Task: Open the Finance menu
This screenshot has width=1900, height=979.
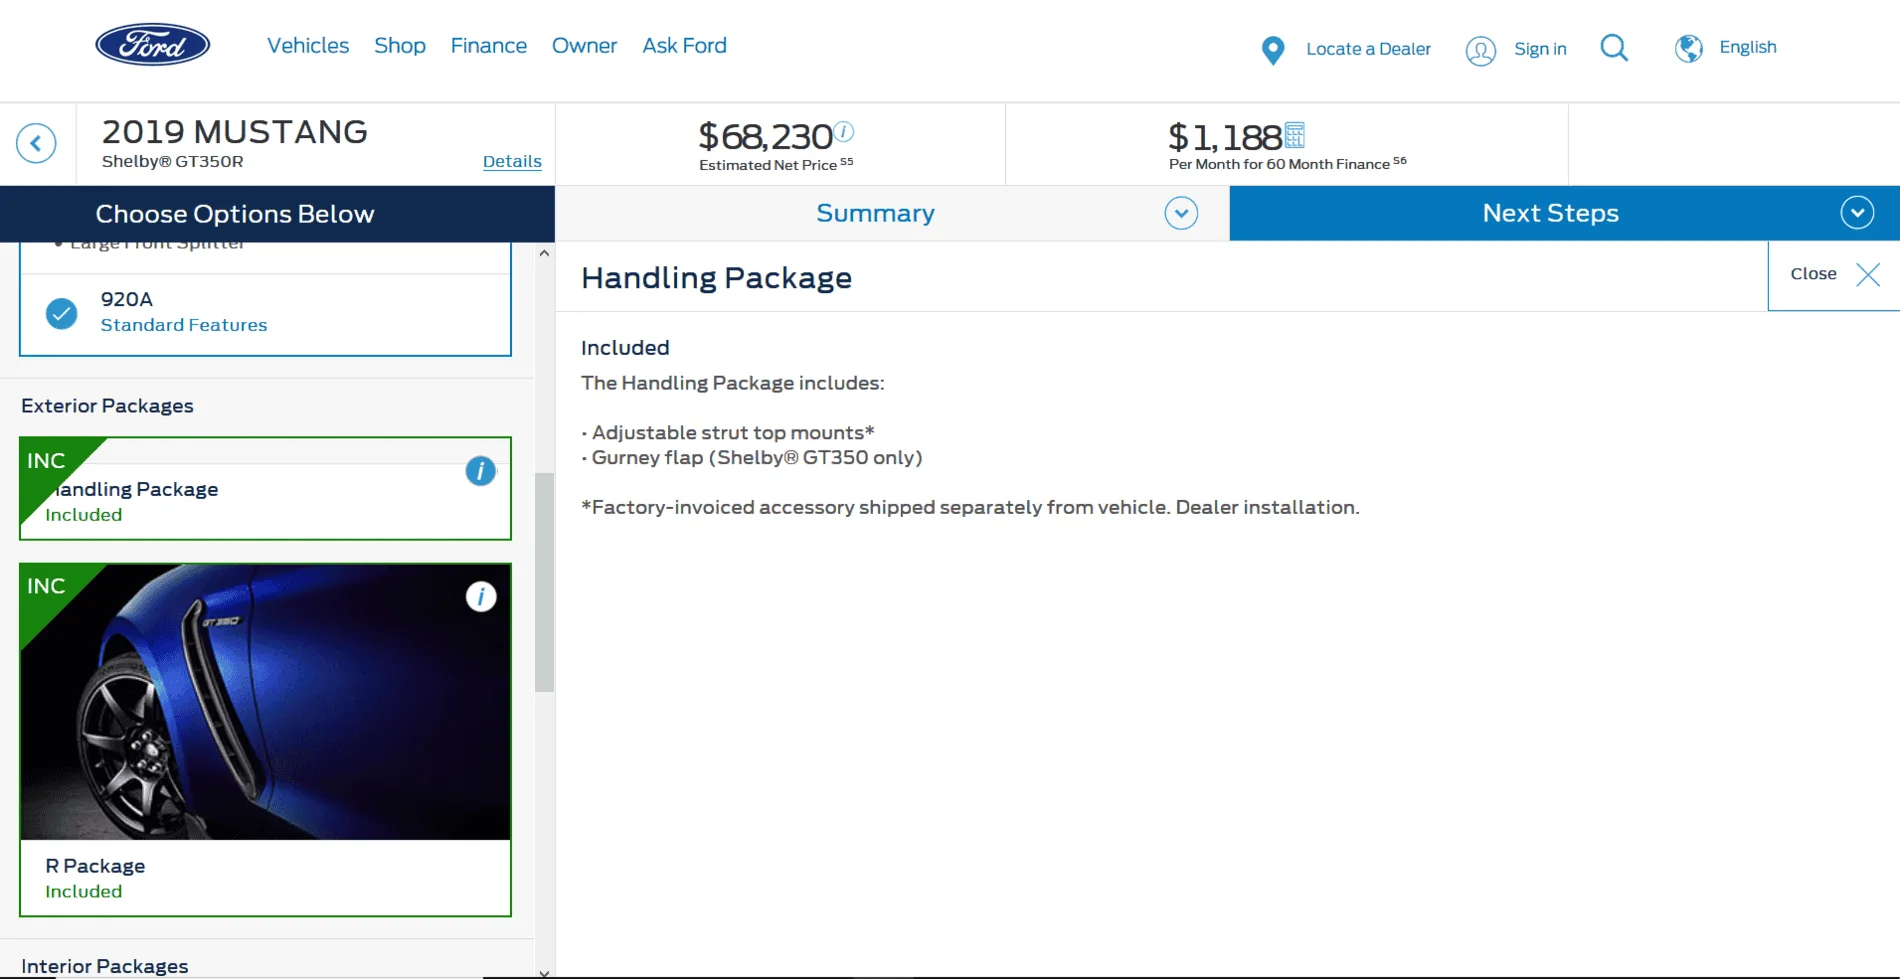Action: coord(489,46)
